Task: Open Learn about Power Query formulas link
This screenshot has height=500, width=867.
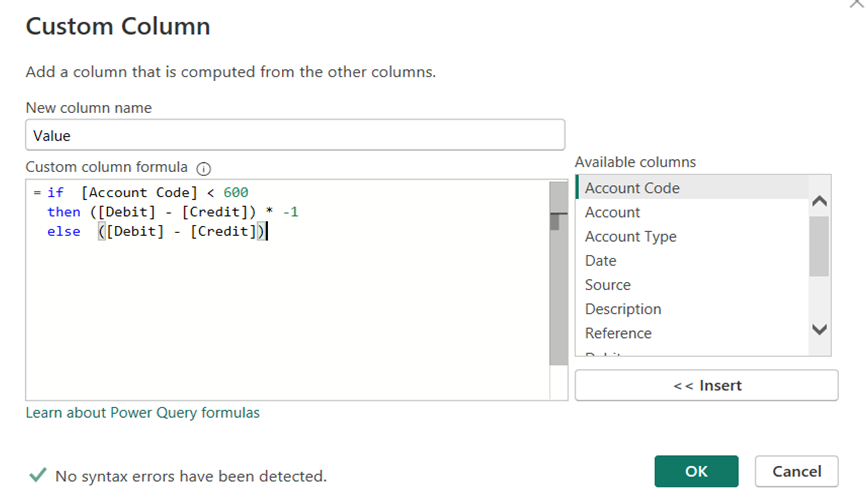Action: [x=142, y=412]
